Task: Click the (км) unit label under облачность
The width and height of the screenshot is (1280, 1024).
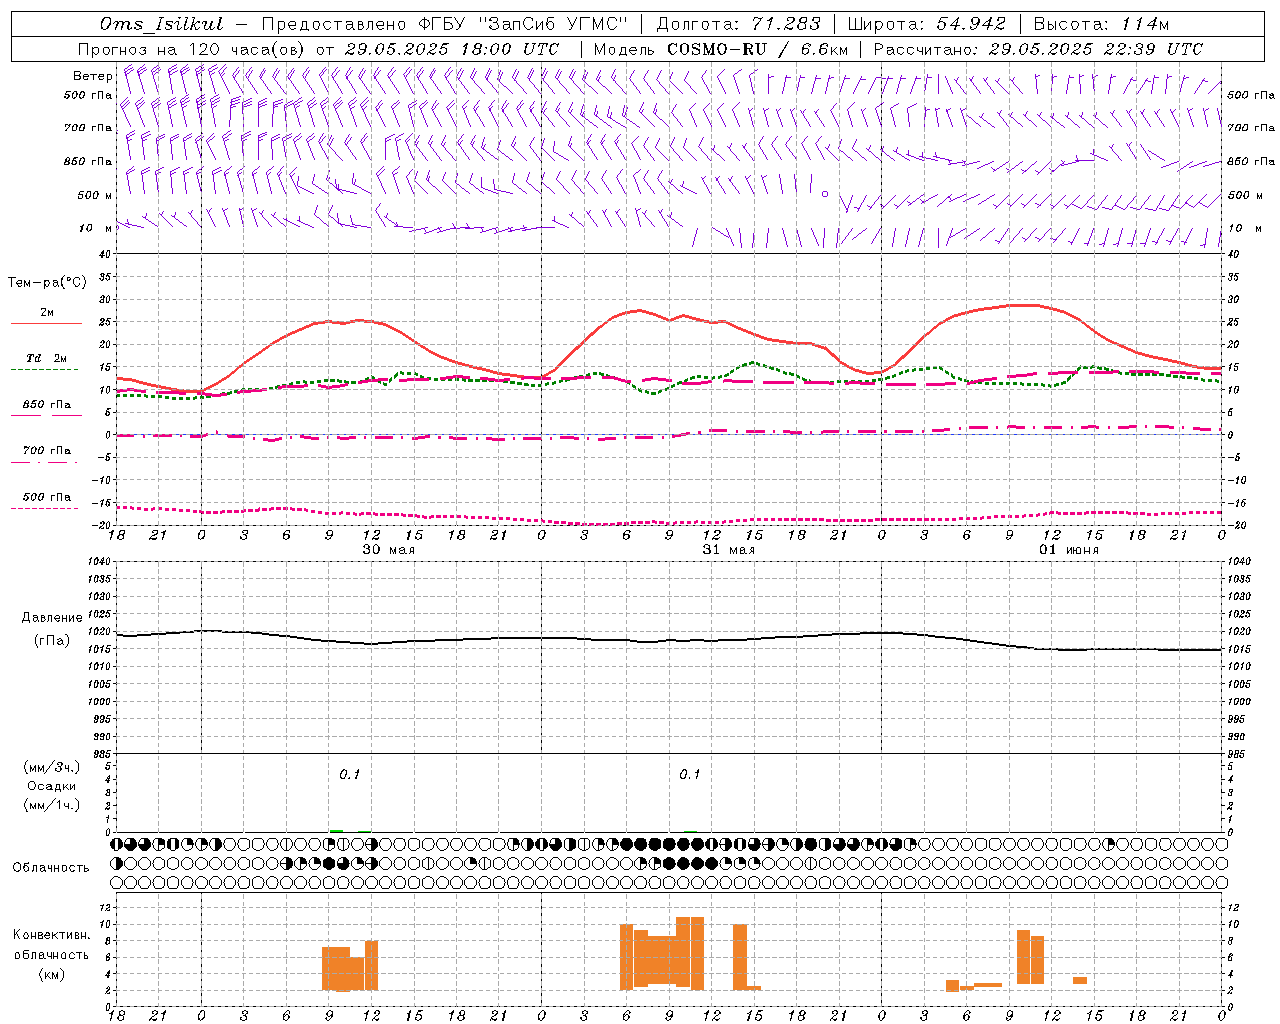Action: [52, 974]
